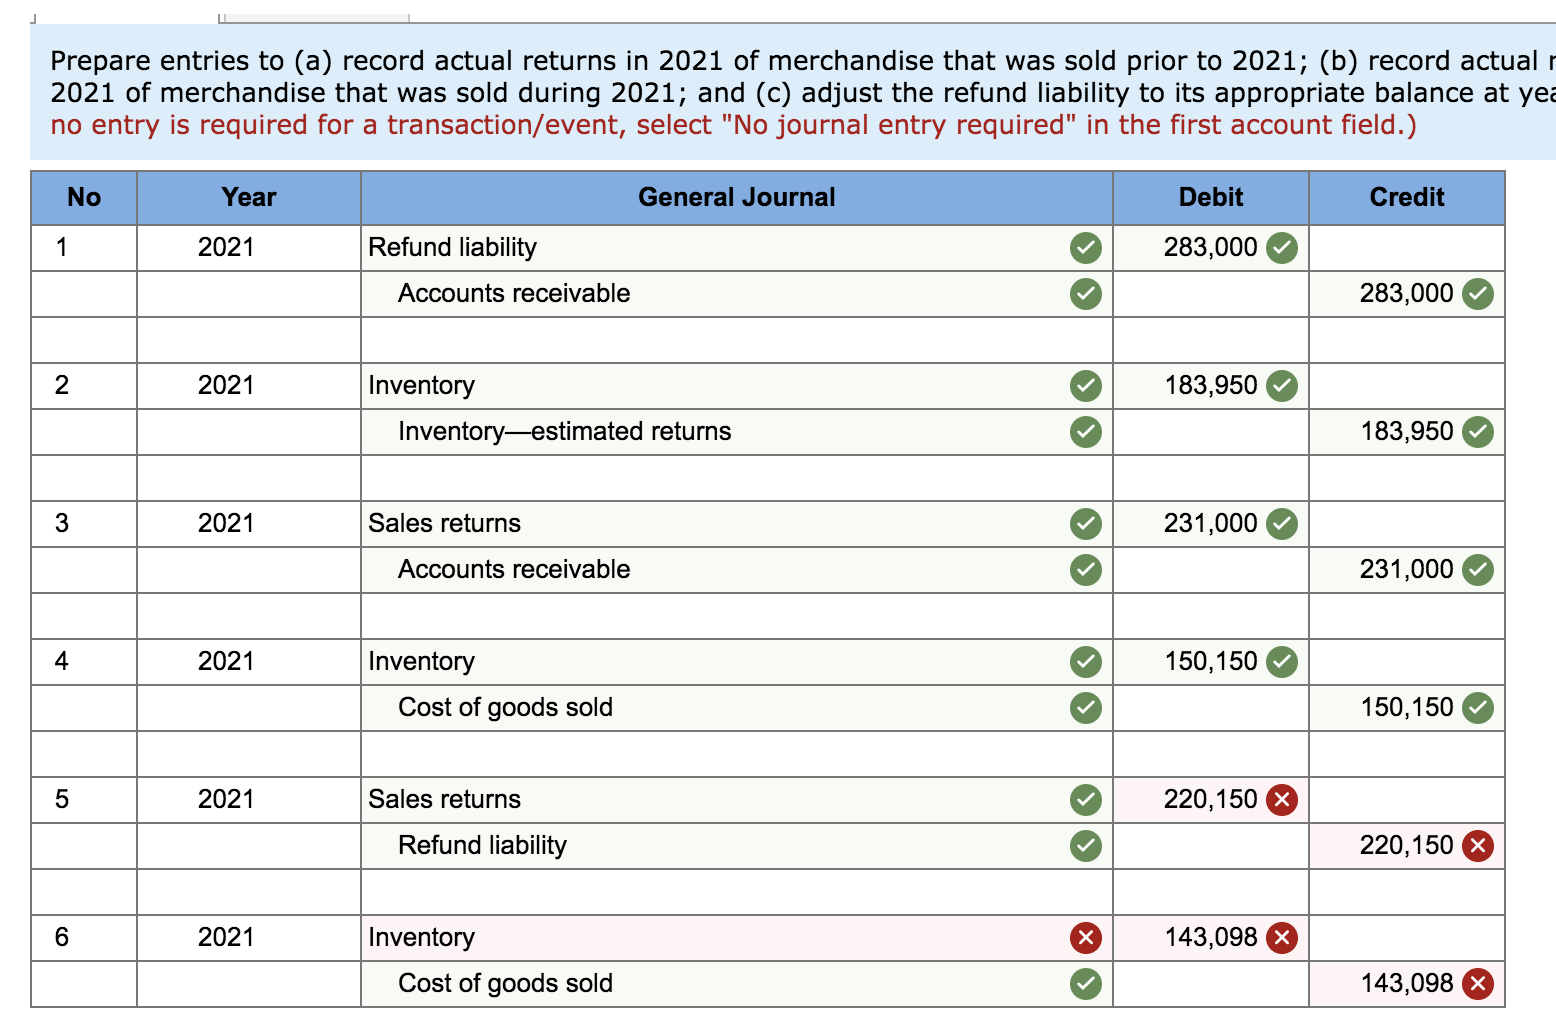1556x1014 pixels.
Task: Click the Year column header
Action: coord(249,197)
